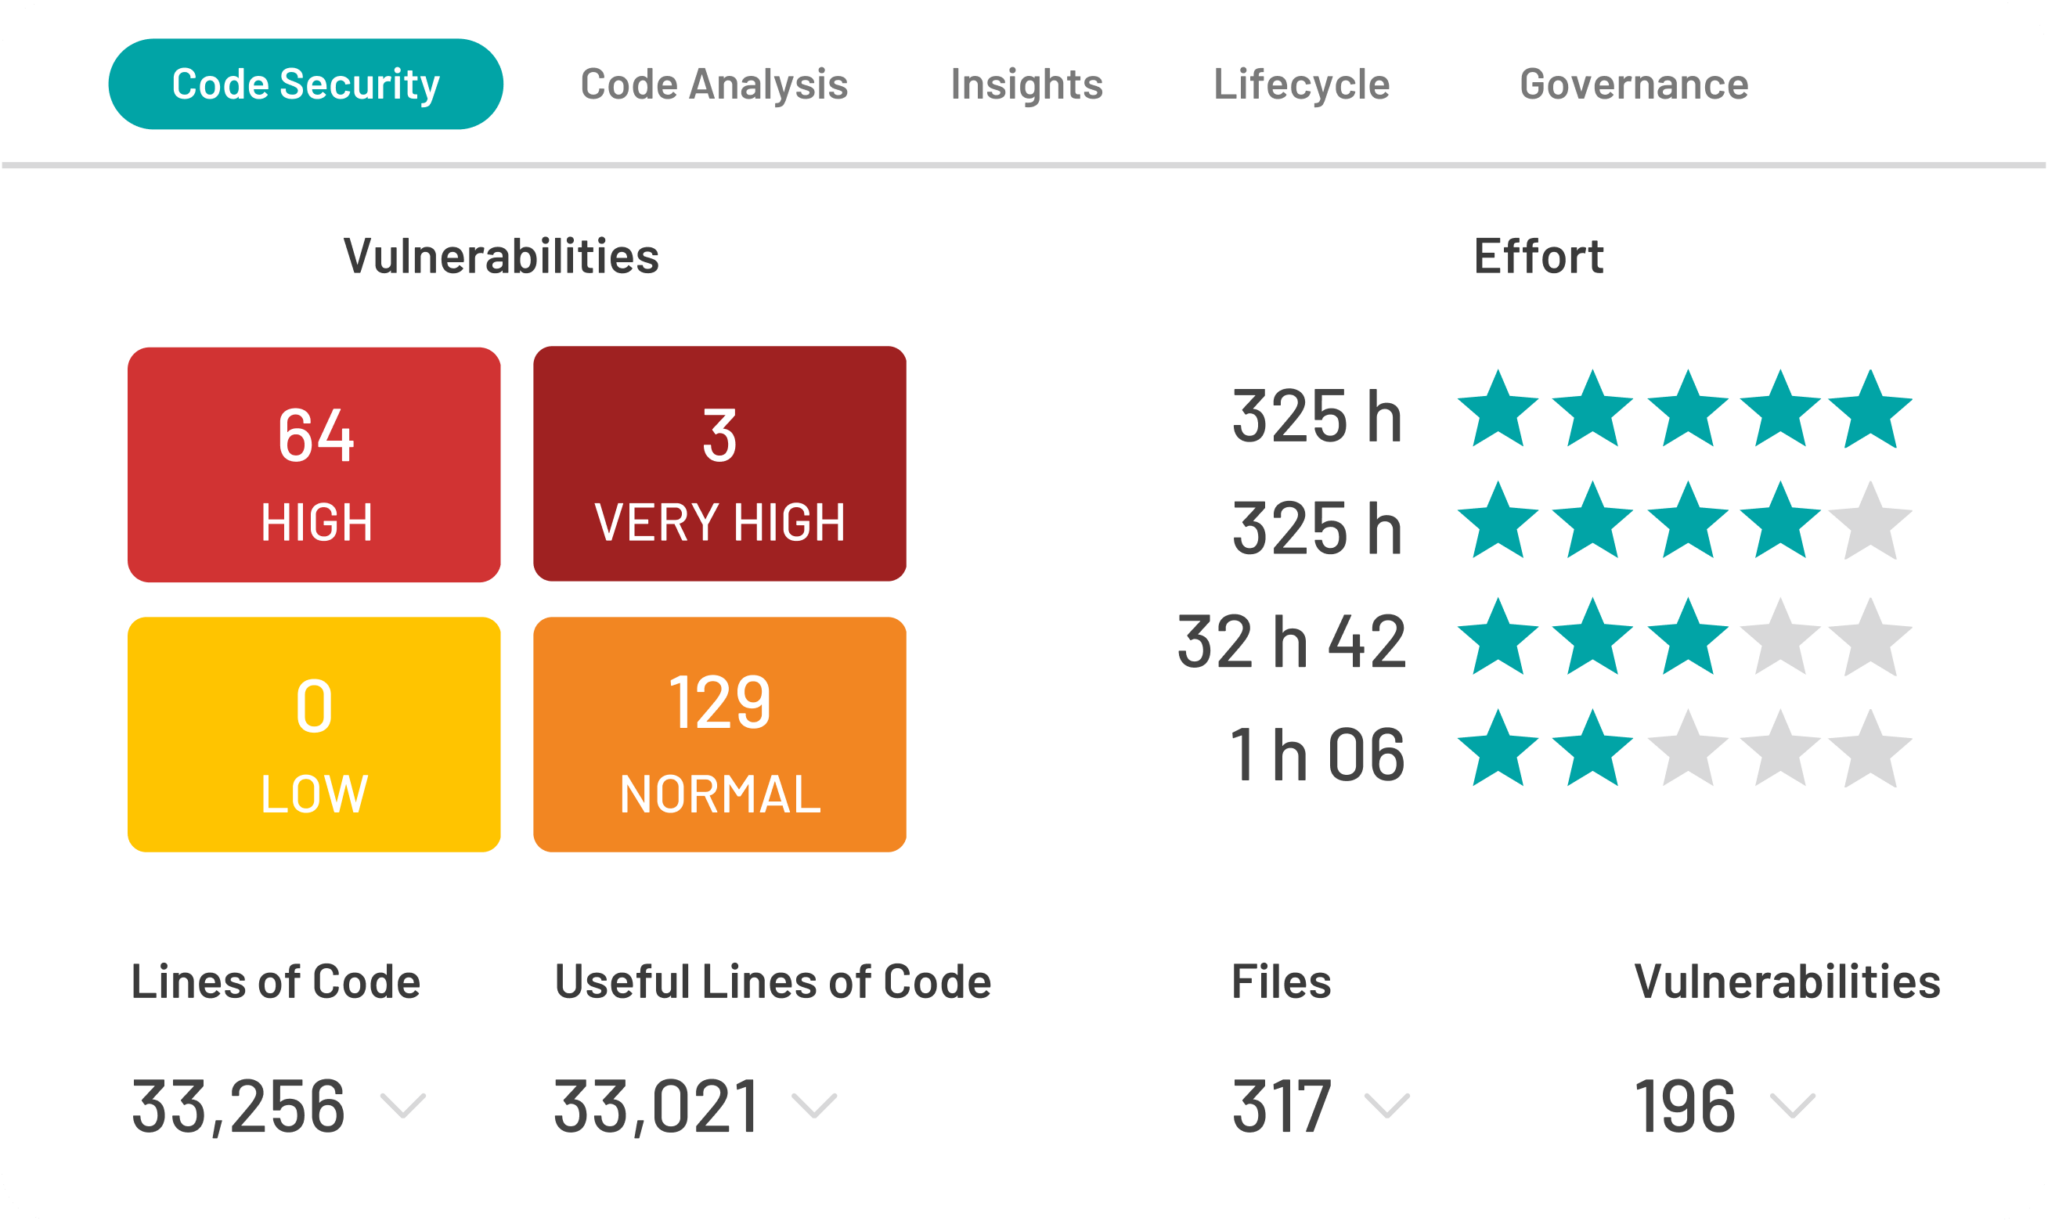The image size is (2048, 1221).
Task: Expand the Files count chevron
Action: 1387,1106
